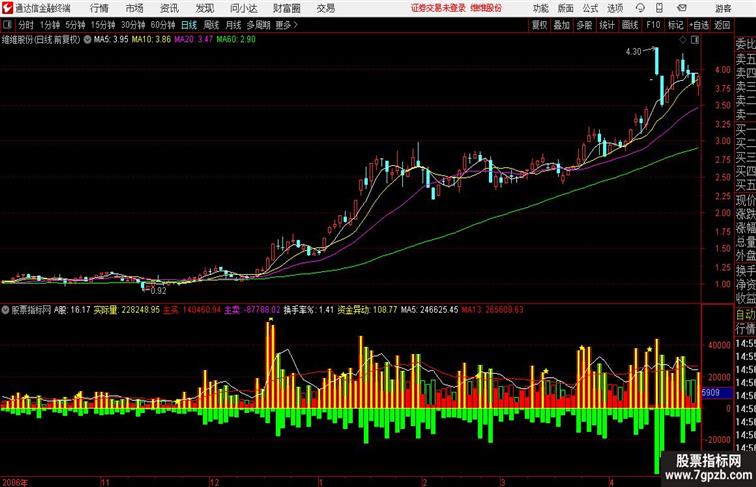The image size is (756, 487).
Task: Toggle the sidebar panel icon at chart top-right
Action: (695, 40)
